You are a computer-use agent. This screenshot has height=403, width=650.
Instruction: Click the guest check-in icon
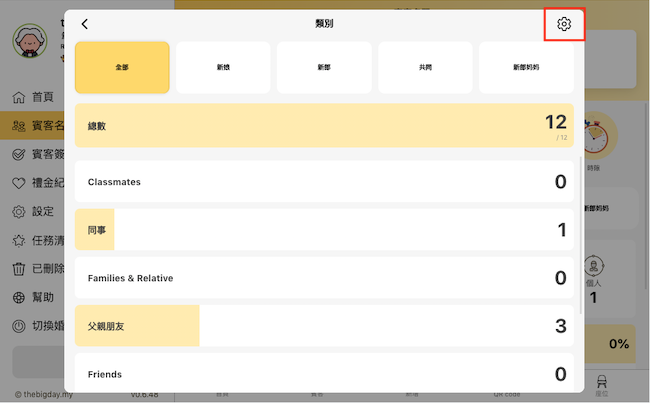19,155
